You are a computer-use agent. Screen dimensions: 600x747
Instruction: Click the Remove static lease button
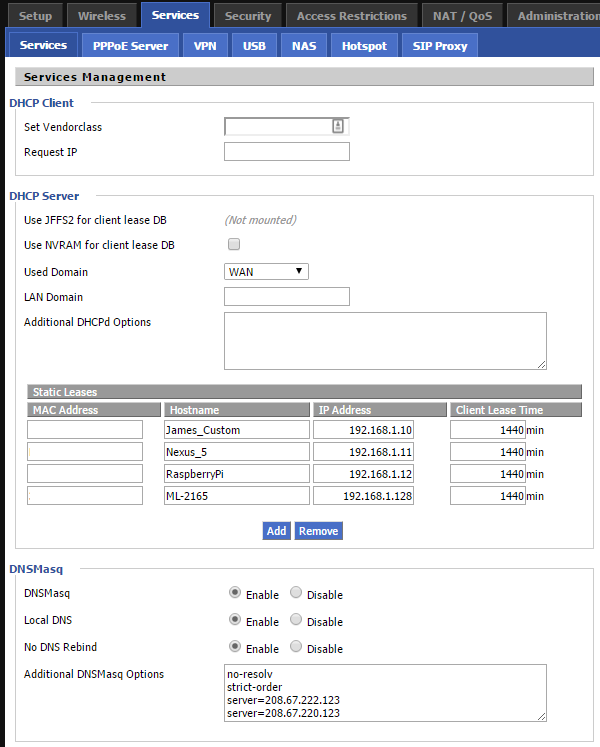pyautogui.click(x=318, y=531)
